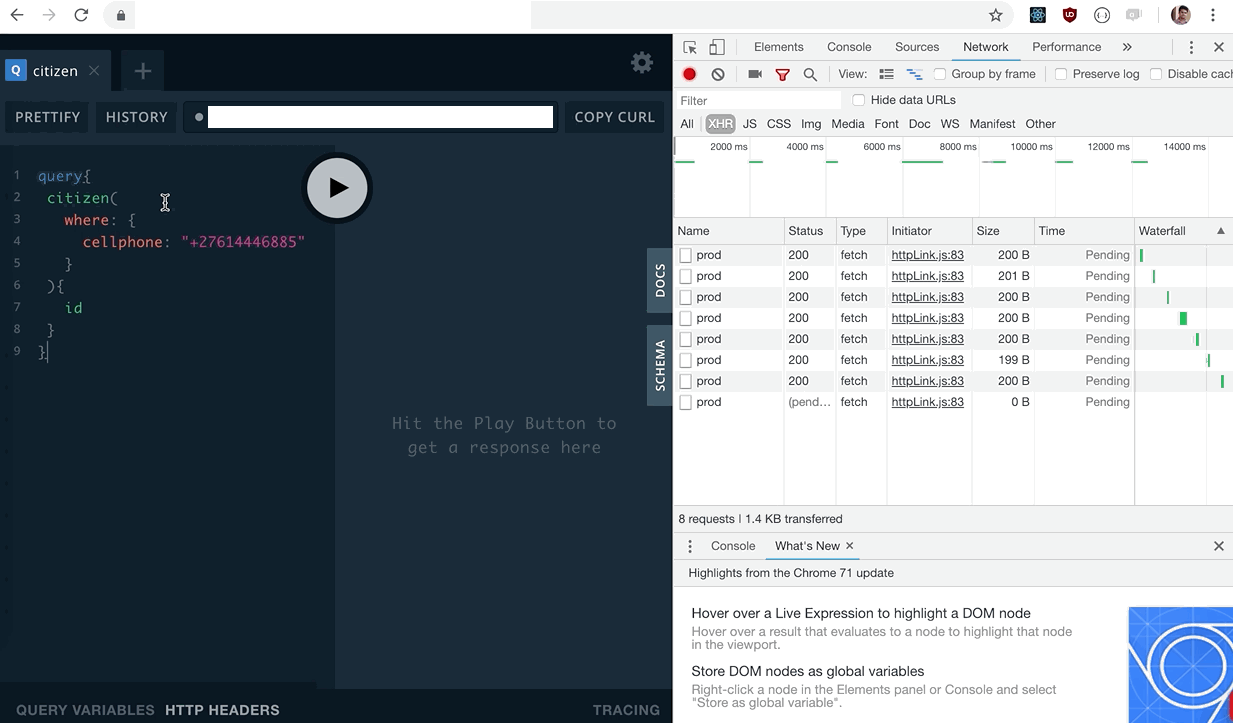Open GraphQL Playground settings gear
Image resolution: width=1233 pixels, height=723 pixels.
click(641, 62)
